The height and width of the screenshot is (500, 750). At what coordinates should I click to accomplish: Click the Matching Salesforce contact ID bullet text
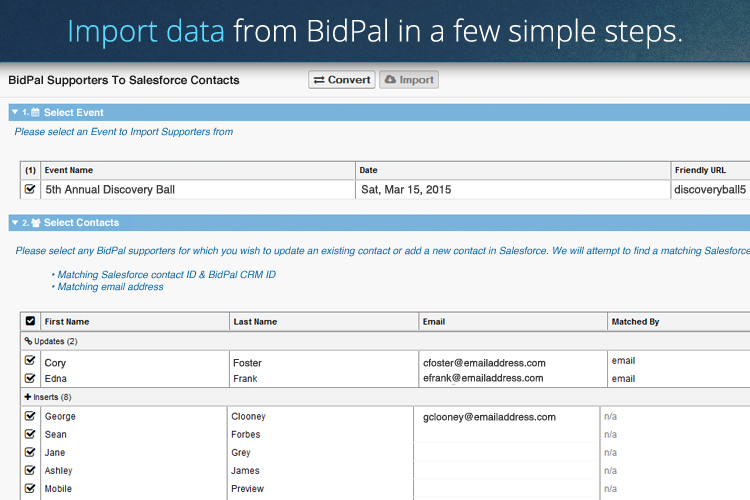(166, 275)
